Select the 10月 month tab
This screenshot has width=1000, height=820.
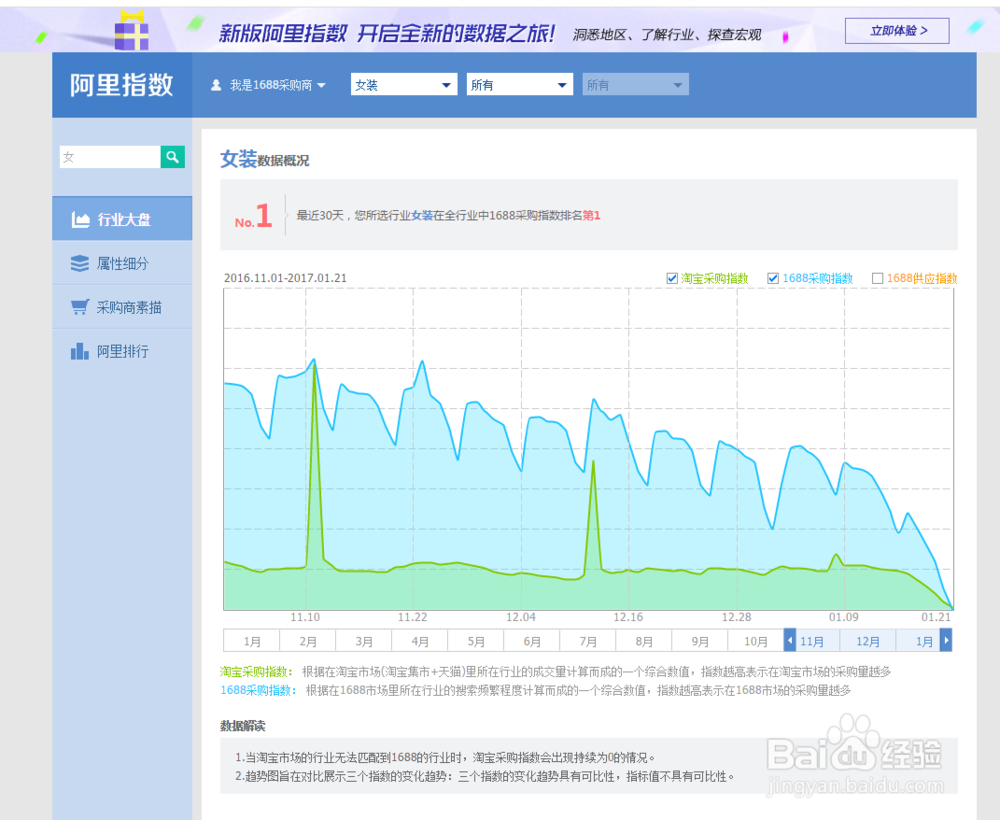point(756,641)
